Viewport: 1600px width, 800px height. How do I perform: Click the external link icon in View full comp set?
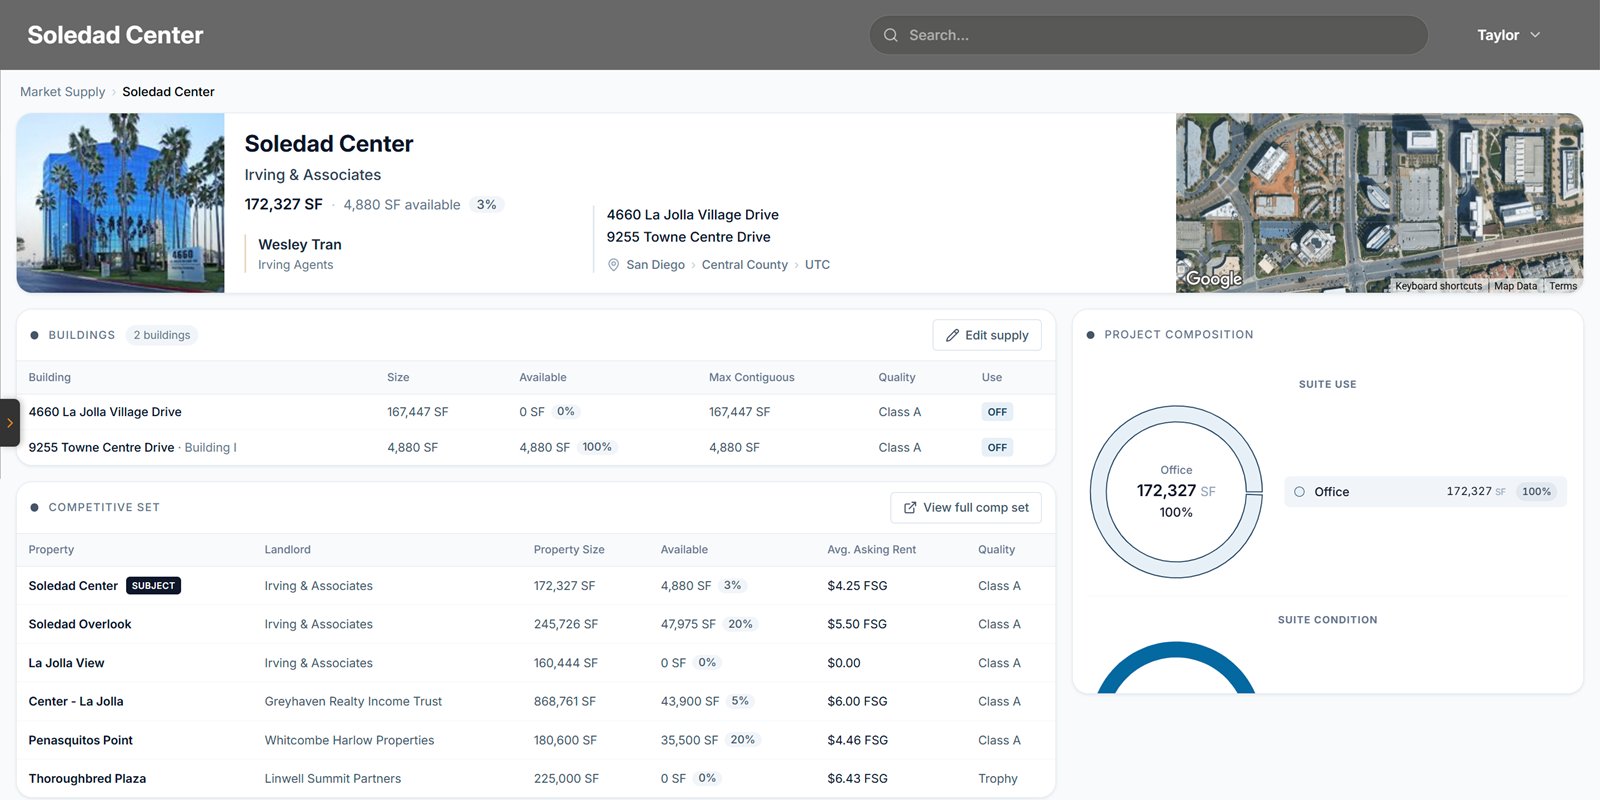pos(910,508)
